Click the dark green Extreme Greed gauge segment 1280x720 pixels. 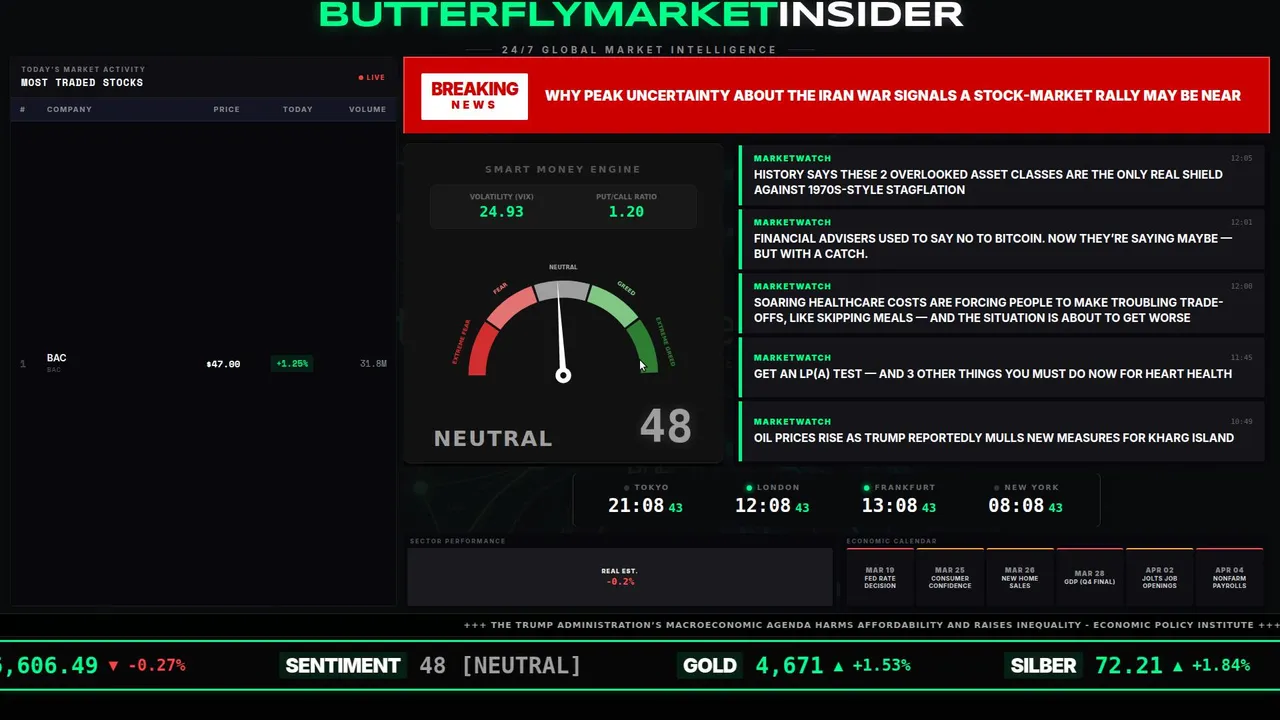642,345
